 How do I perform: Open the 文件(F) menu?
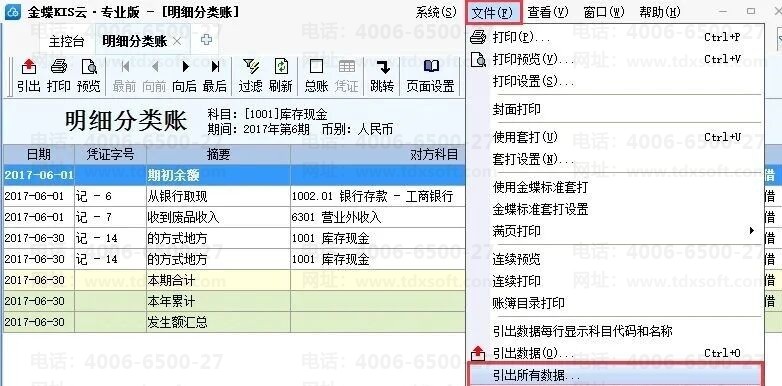tap(493, 12)
